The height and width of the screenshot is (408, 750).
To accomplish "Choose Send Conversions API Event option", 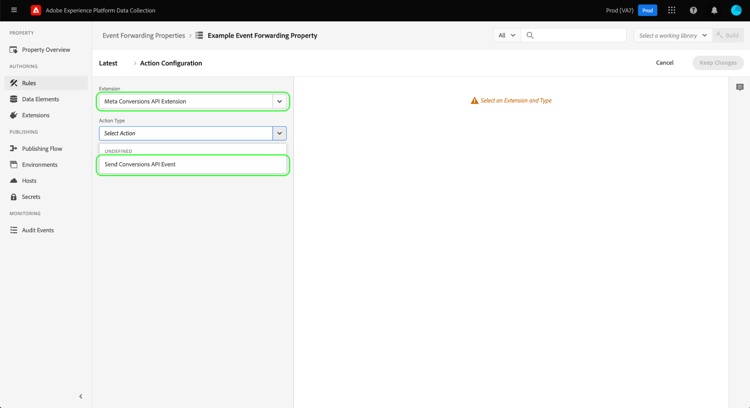I will point(193,165).
